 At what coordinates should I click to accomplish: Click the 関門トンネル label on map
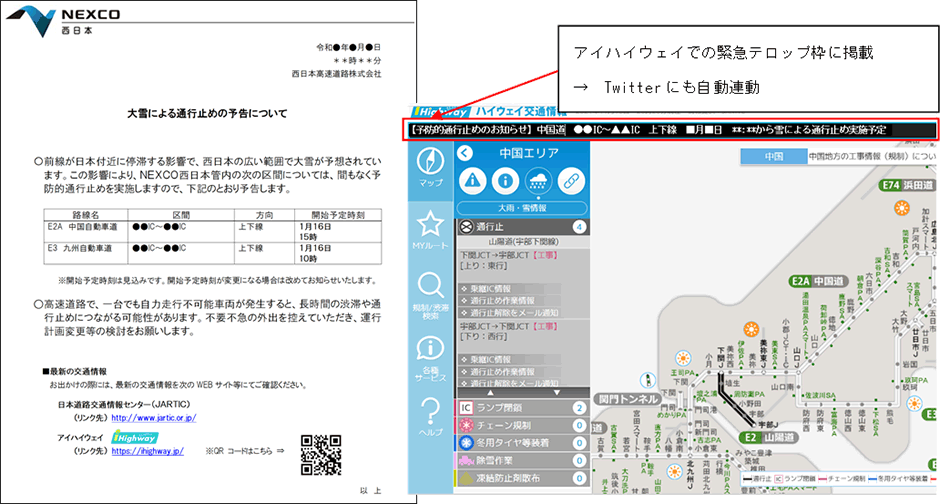[628, 399]
